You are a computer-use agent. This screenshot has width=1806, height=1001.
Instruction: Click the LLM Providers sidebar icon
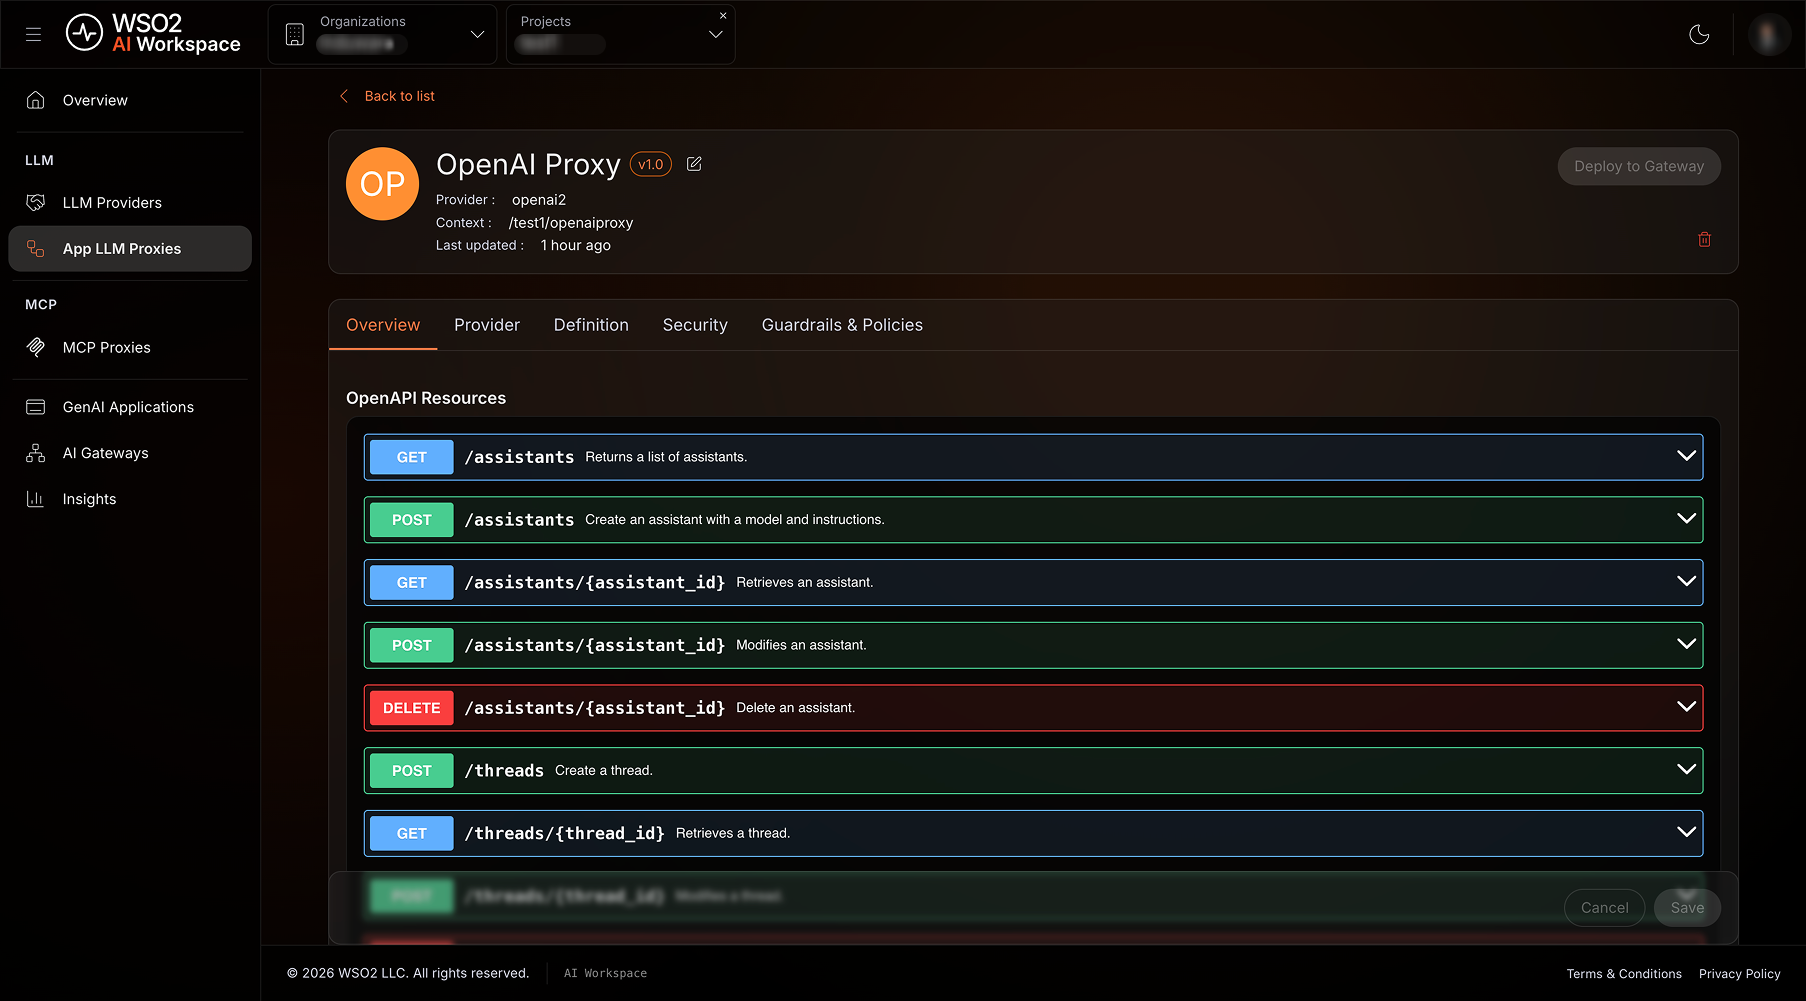point(36,202)
